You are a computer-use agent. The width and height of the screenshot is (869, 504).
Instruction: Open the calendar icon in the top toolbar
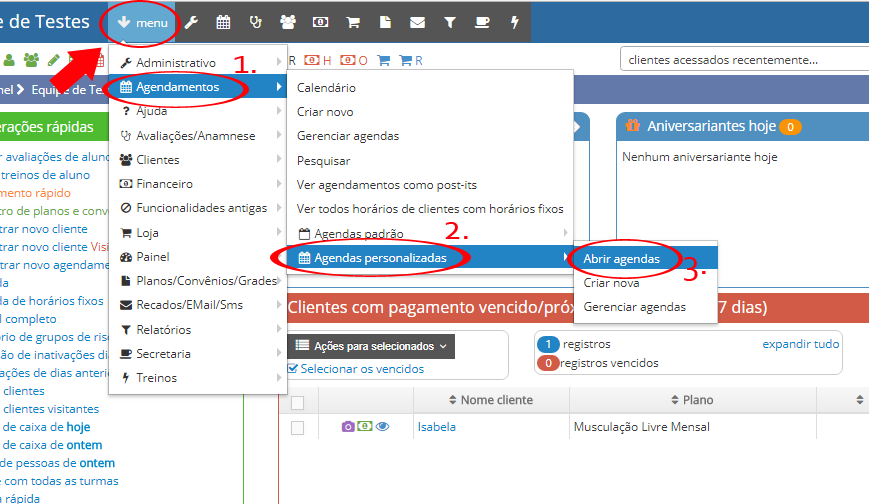[x=223, y=22]
